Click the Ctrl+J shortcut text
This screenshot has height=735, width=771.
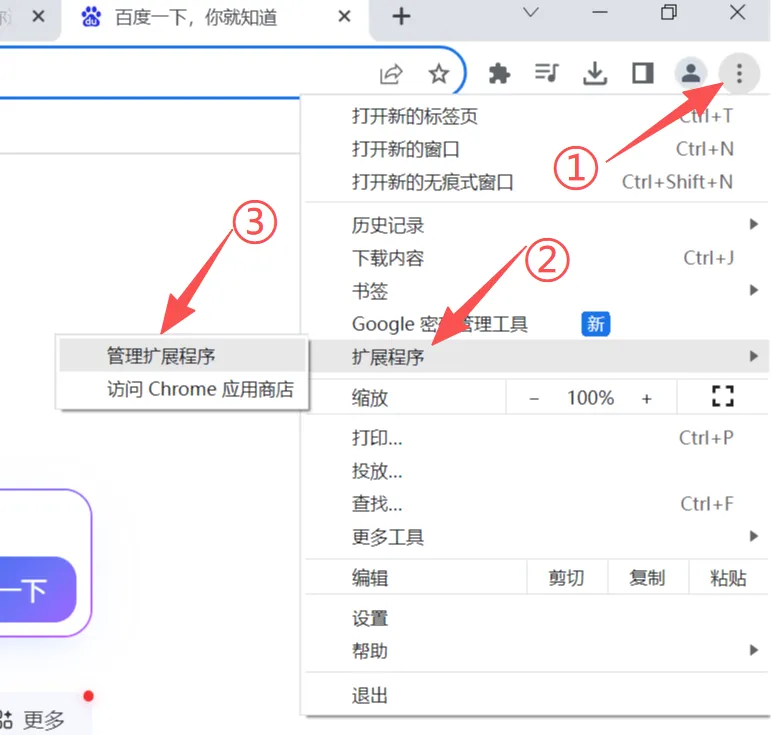coord(709,258)
